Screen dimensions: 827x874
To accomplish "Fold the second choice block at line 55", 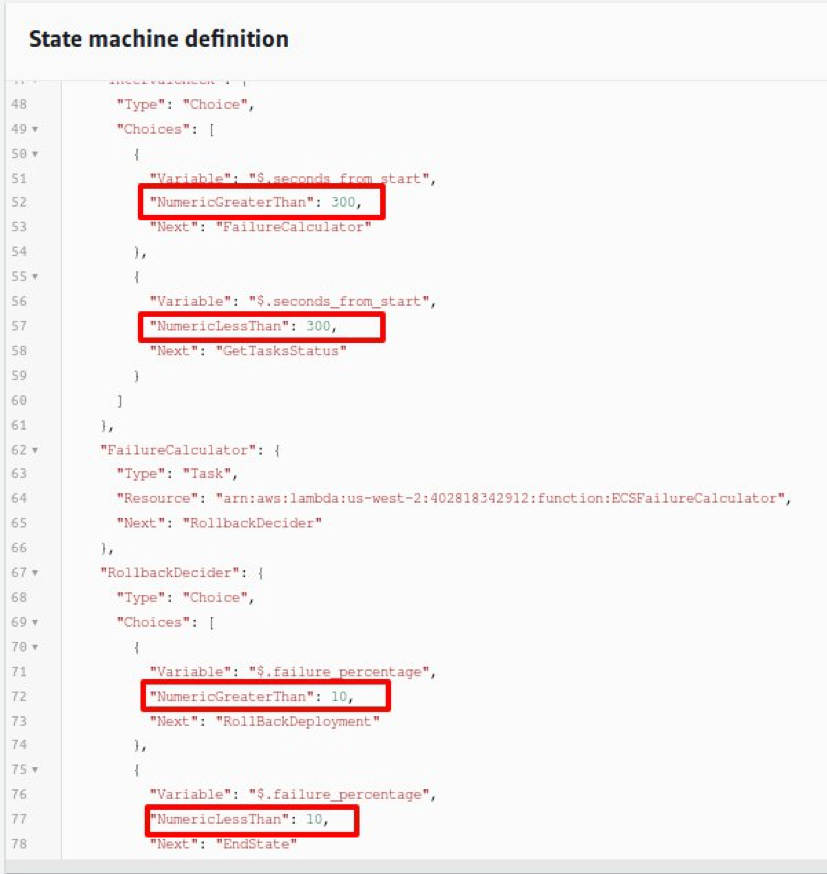I will coord(35,276).
